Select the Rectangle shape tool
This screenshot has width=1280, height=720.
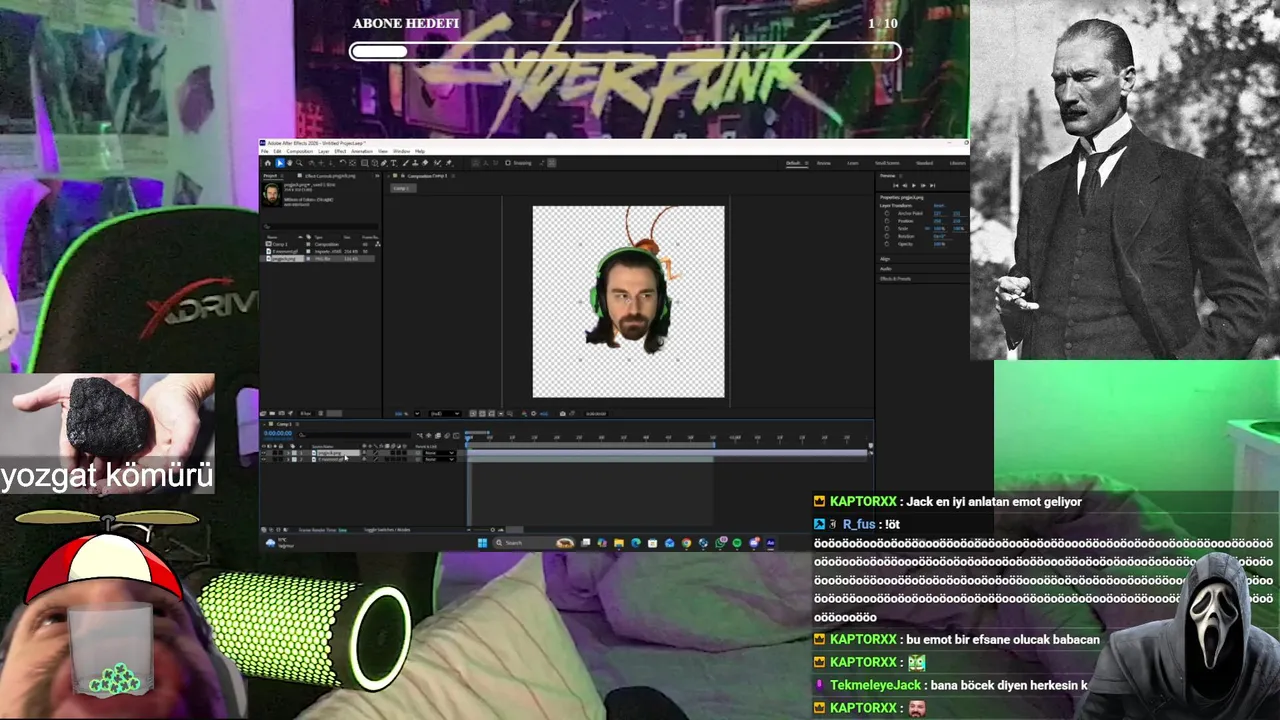point(365,163)
